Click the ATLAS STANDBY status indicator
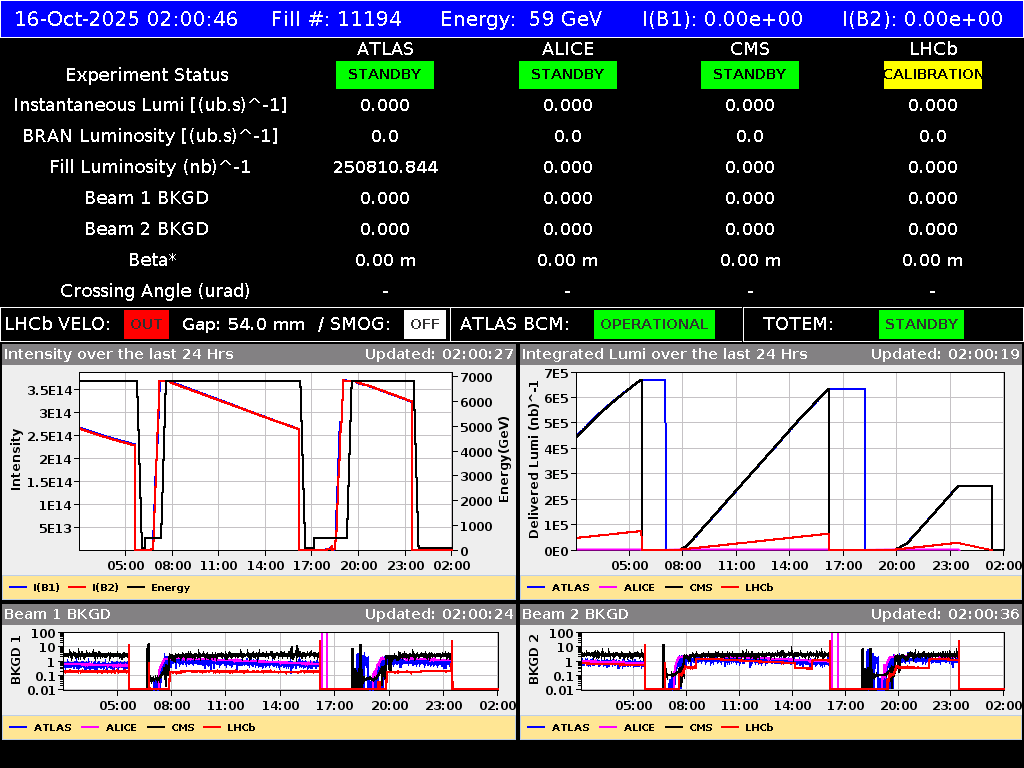 tap(385, 74)
